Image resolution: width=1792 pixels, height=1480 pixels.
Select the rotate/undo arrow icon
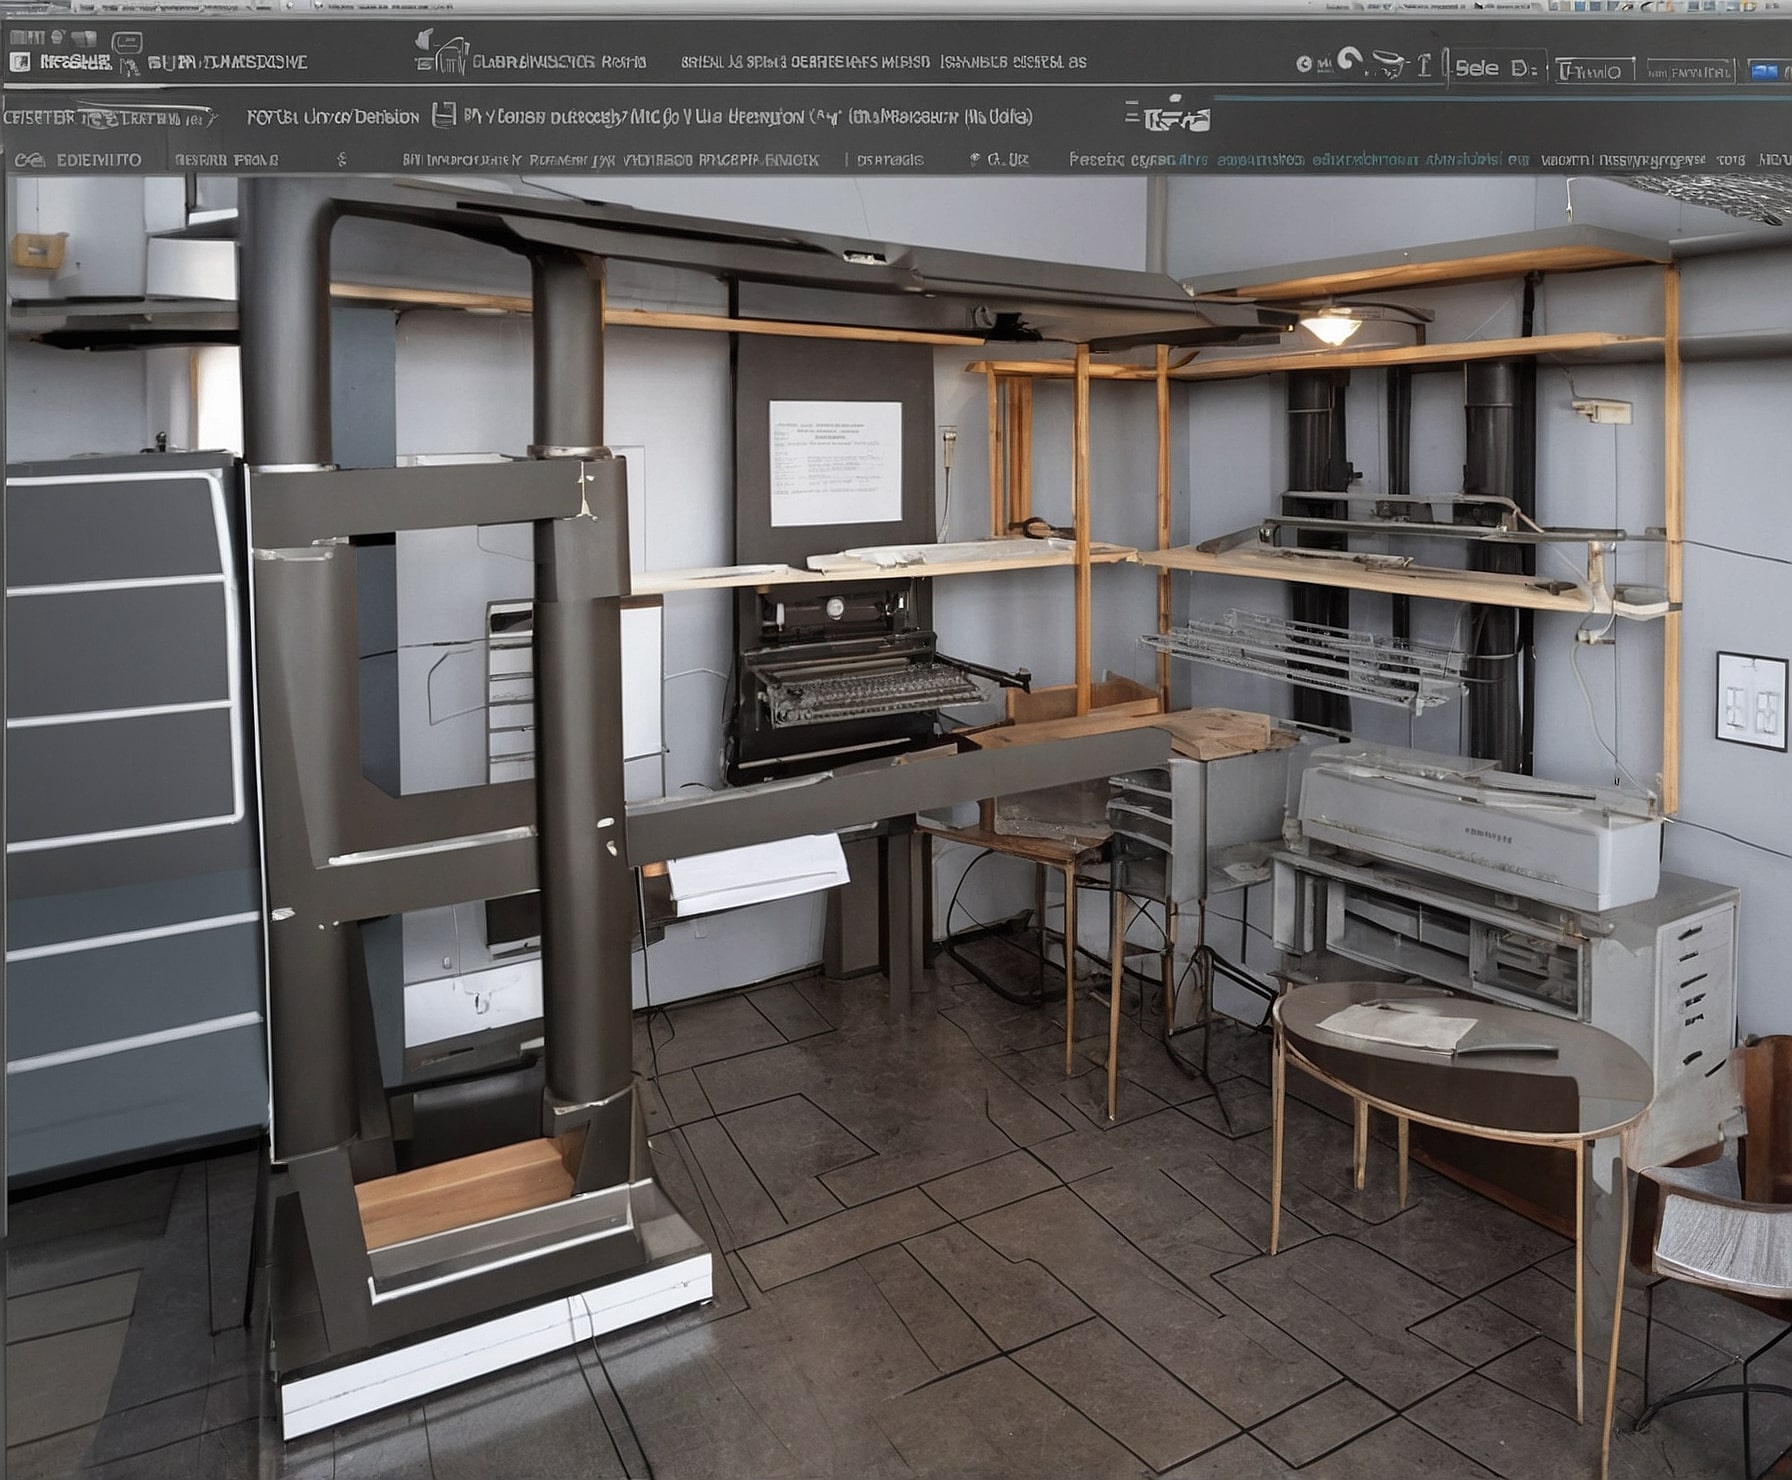click(x=1350, y=58)
